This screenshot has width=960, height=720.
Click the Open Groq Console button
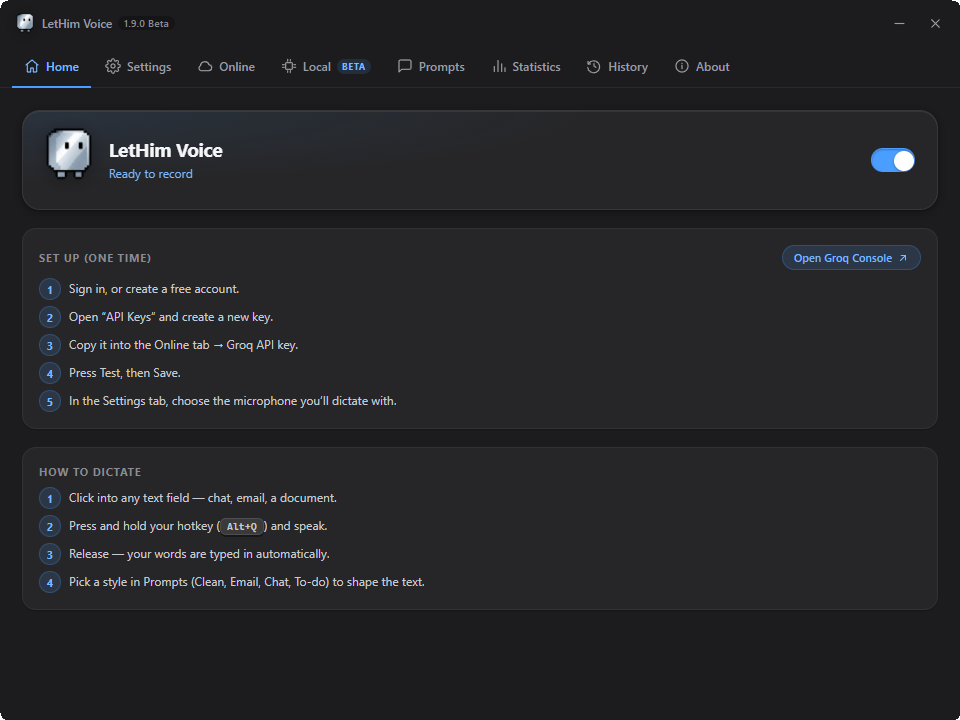click(x=851, y=258)
